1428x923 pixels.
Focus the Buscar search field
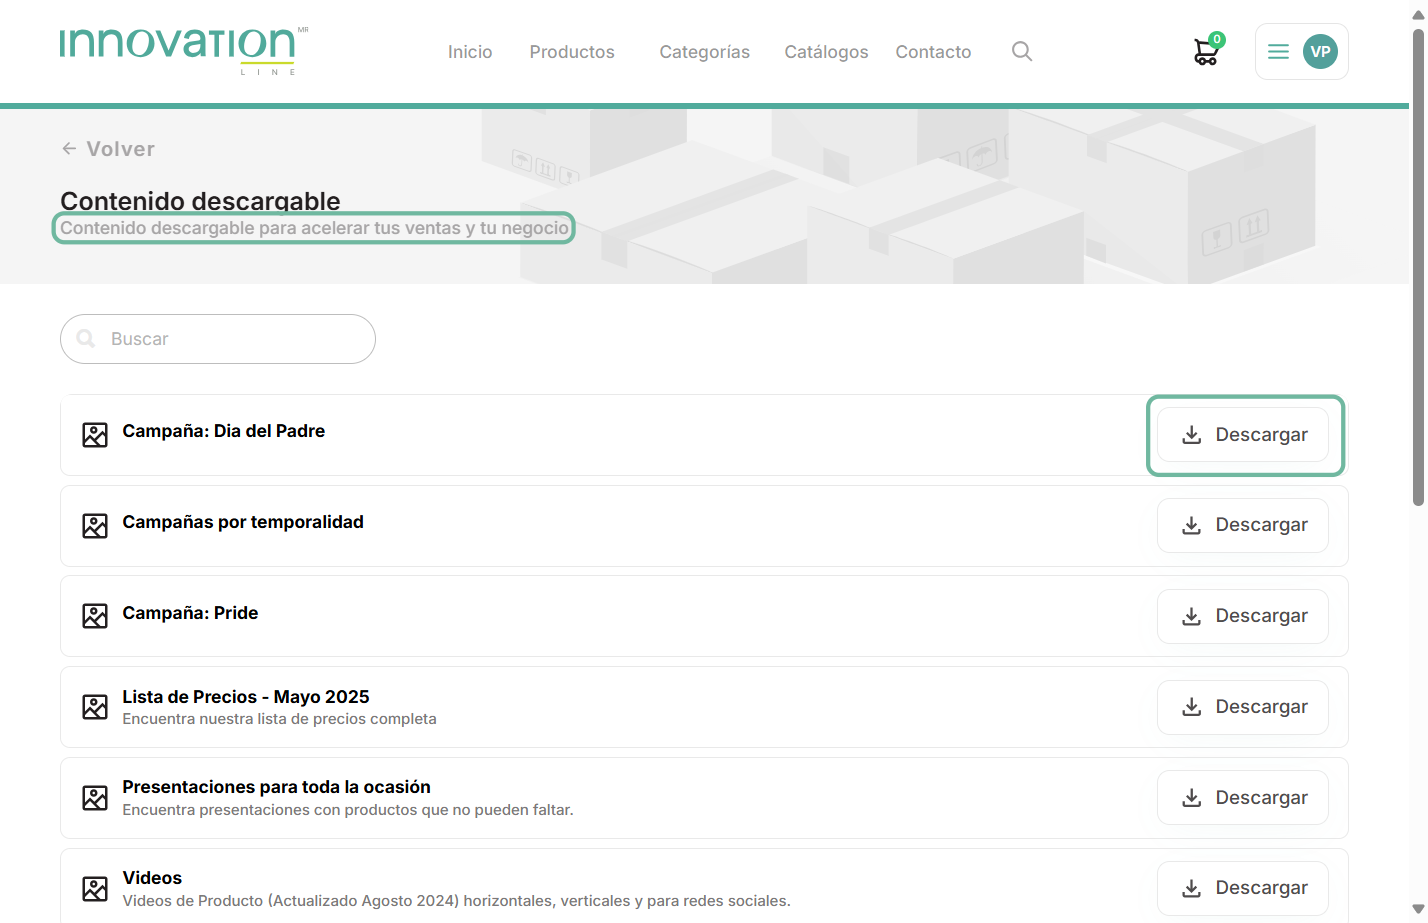tap(218, 339)
